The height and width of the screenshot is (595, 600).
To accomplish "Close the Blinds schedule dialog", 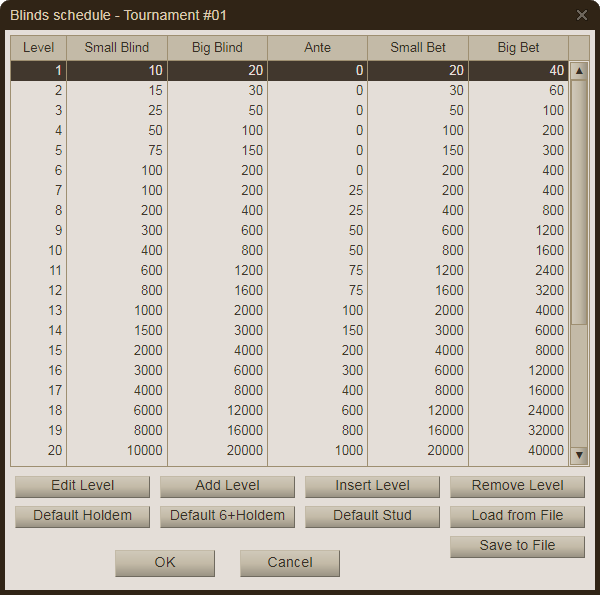I will coord(582,15).
